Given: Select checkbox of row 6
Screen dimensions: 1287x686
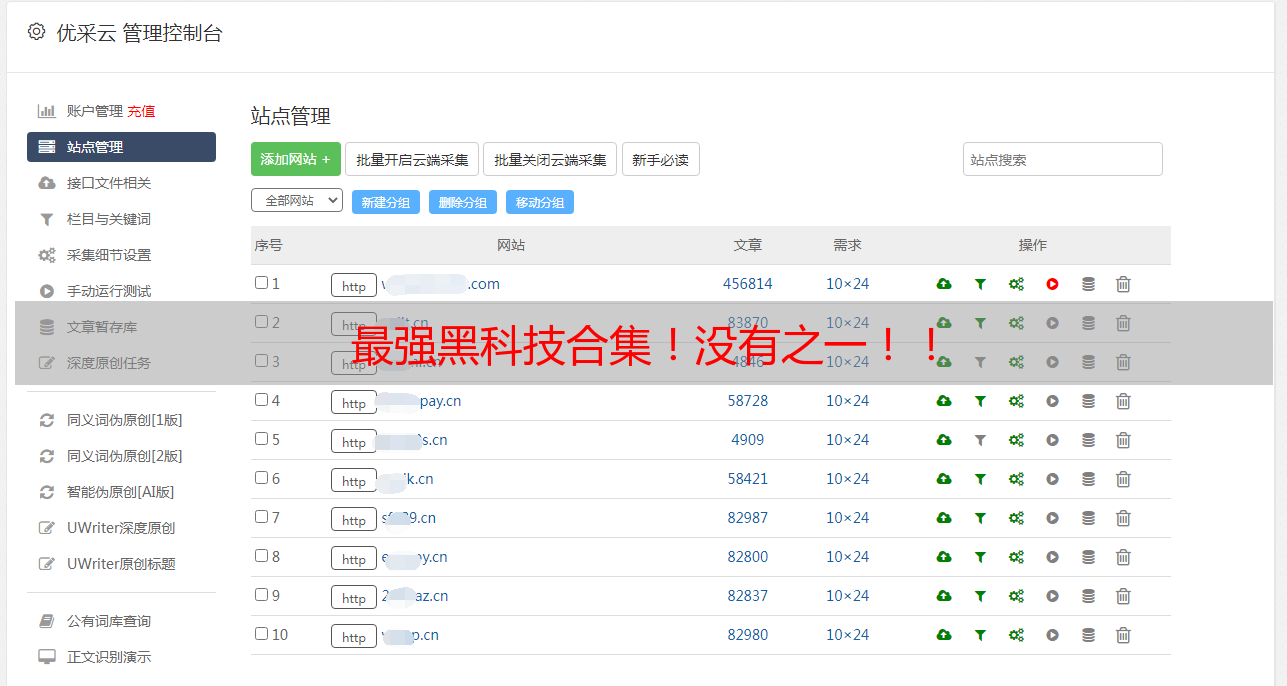Looking at the screenshot, I should (261, 478).
